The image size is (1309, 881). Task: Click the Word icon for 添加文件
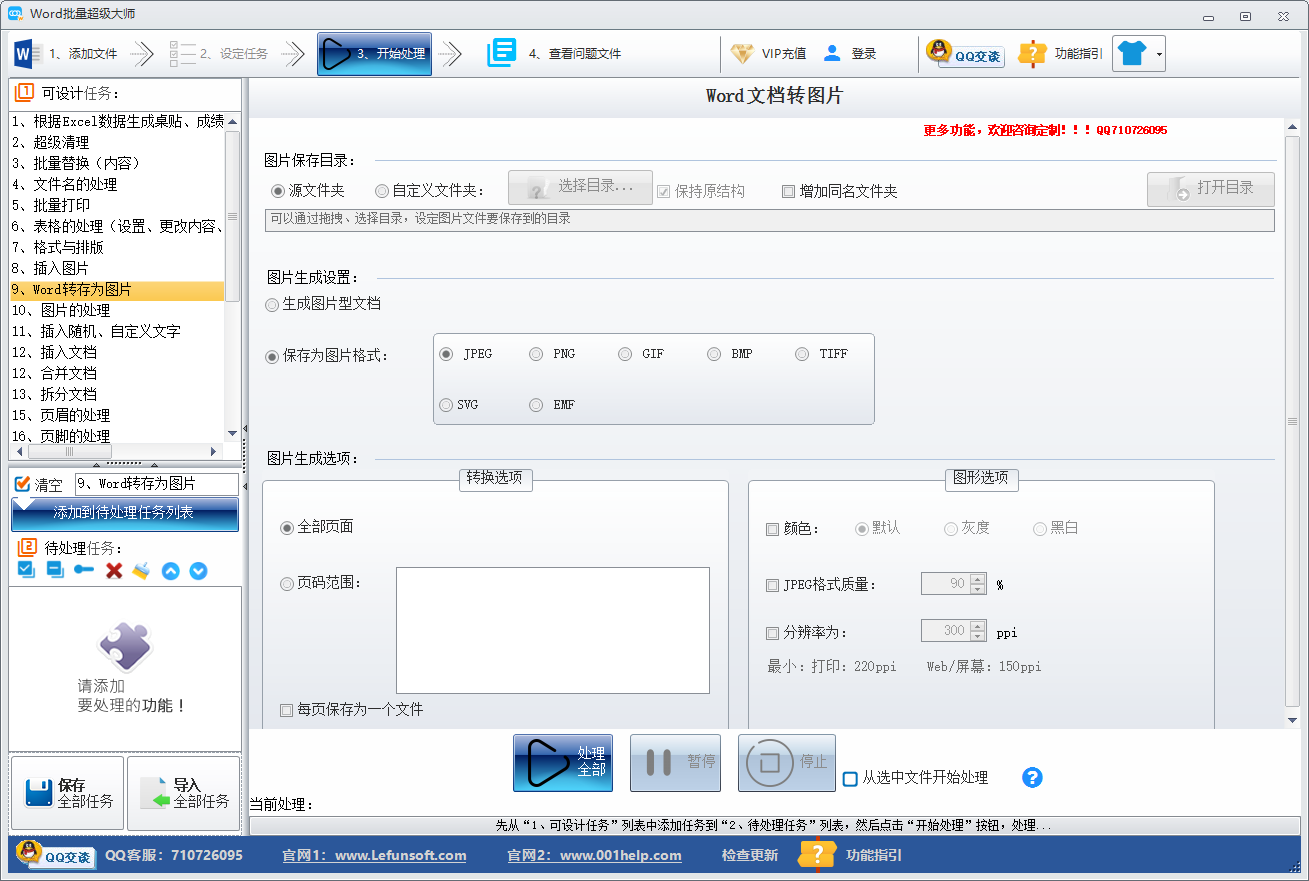coord(26,53)
